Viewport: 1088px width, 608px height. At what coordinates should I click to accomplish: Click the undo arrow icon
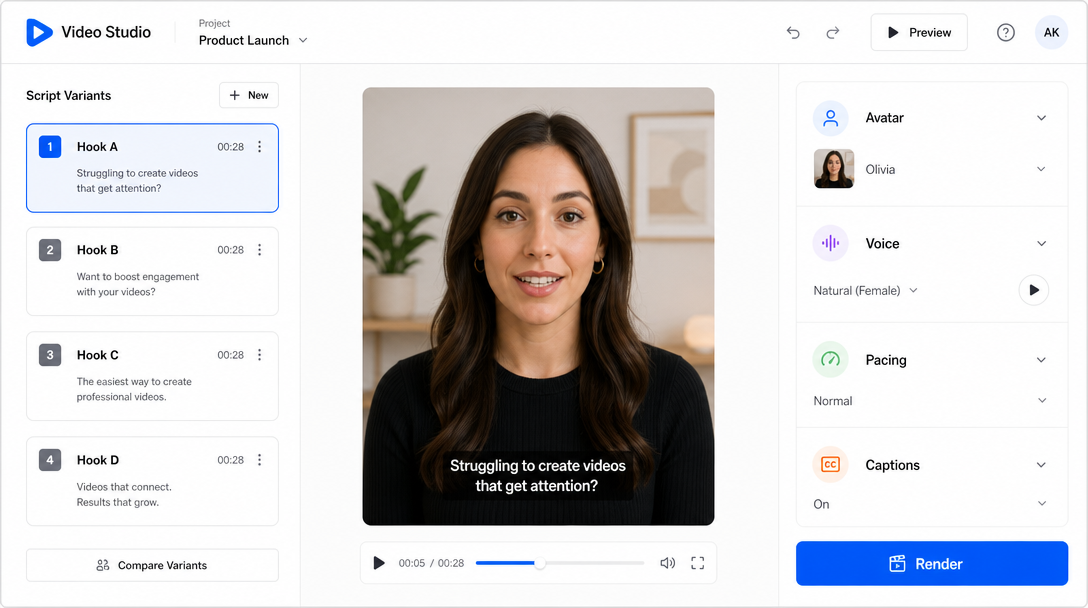point(793,33)
